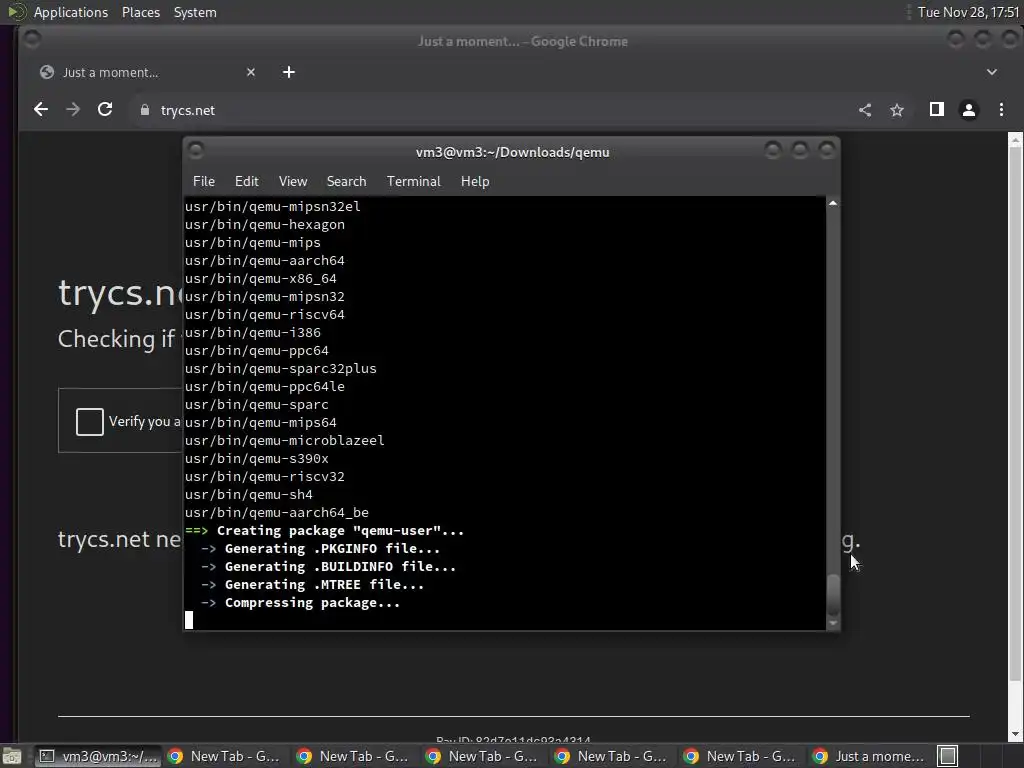Open the terminal File menu

coord(204,182)
